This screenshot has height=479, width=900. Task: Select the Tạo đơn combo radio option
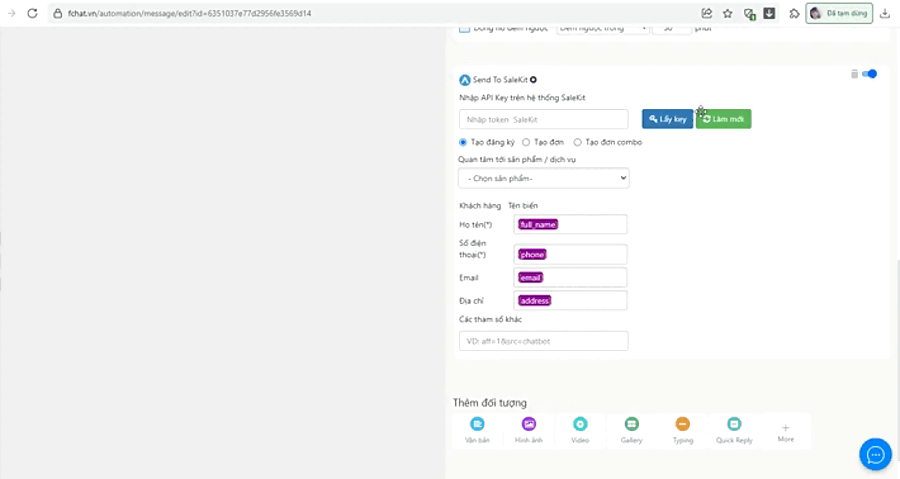[x=577, y=142]
